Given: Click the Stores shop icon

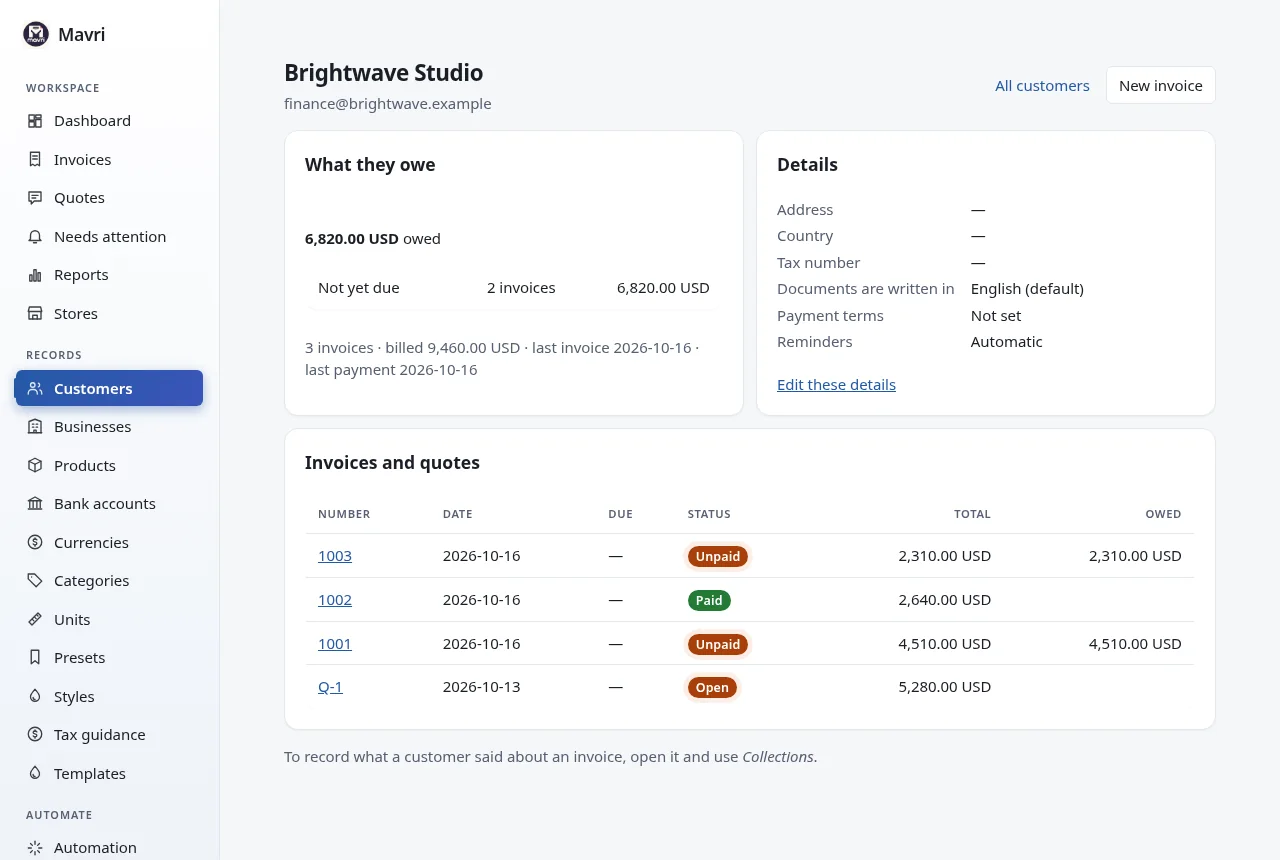Looking at the screenshot, I should coord(35,314).
